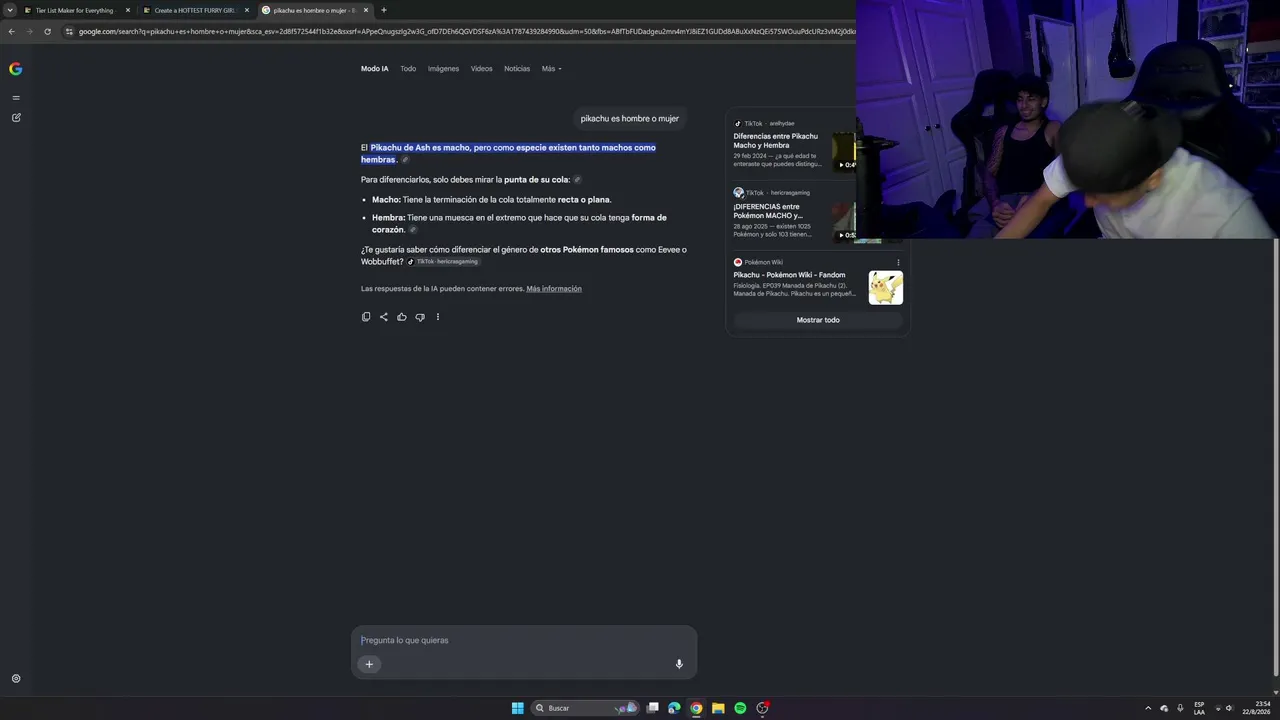Screen dimensions: 1280x720
Task: Click the 'pikachu es hombre o mujer' query bubble
Action: click(630, 119)
